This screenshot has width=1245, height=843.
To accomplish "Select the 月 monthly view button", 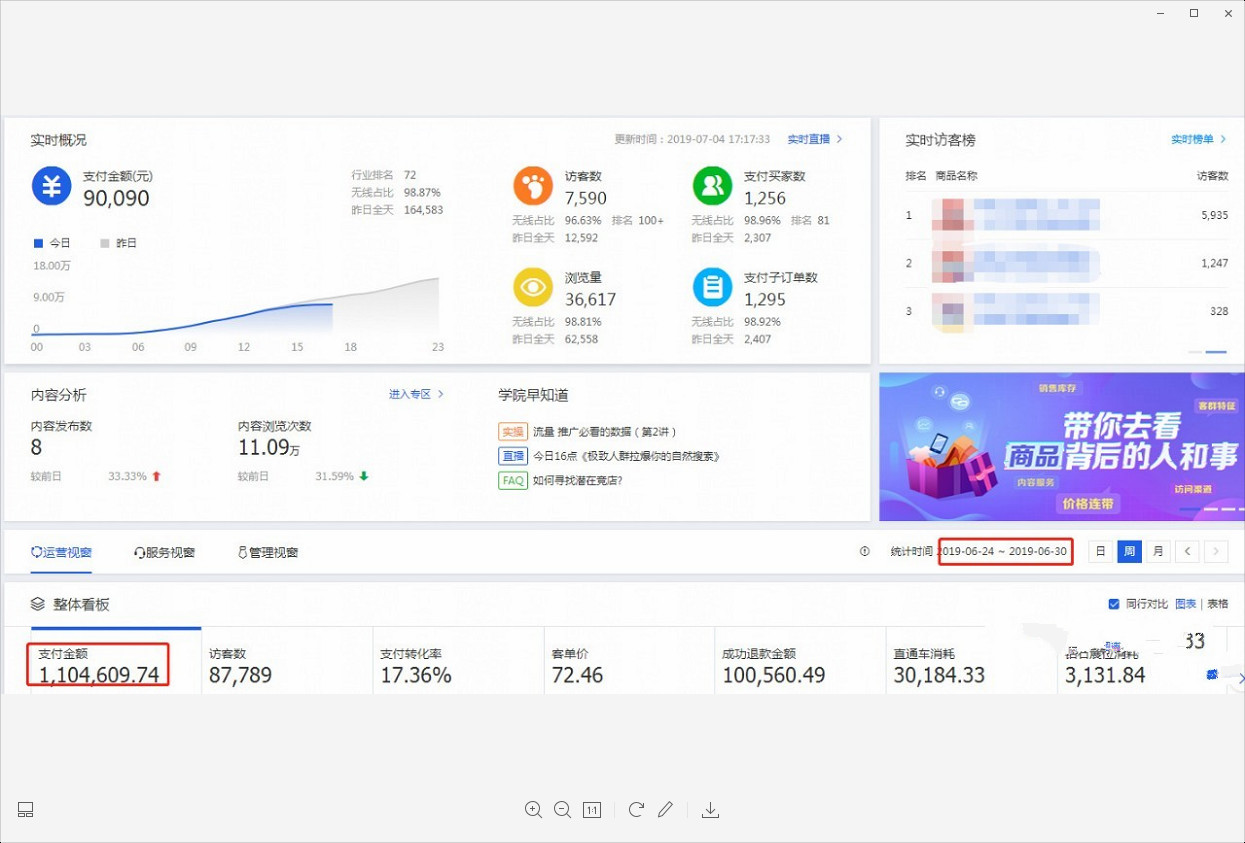I will 1157,551.
